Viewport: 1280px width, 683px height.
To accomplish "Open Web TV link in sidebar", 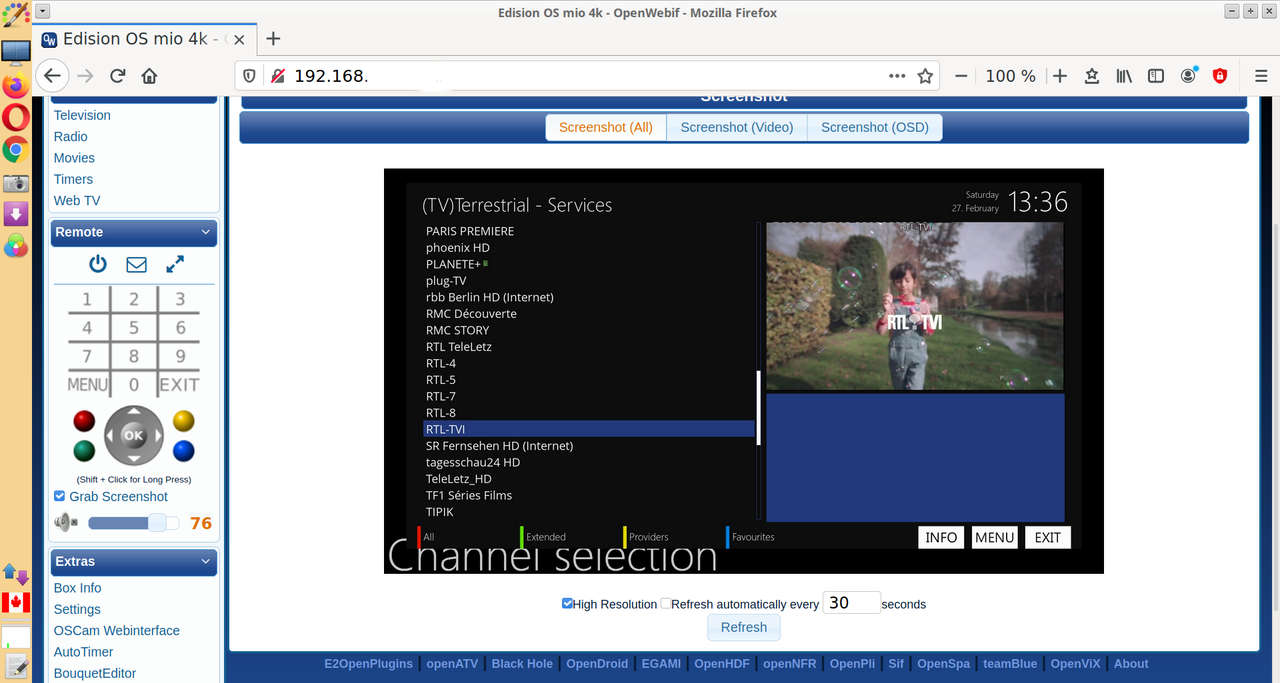I will coord(77,200).
